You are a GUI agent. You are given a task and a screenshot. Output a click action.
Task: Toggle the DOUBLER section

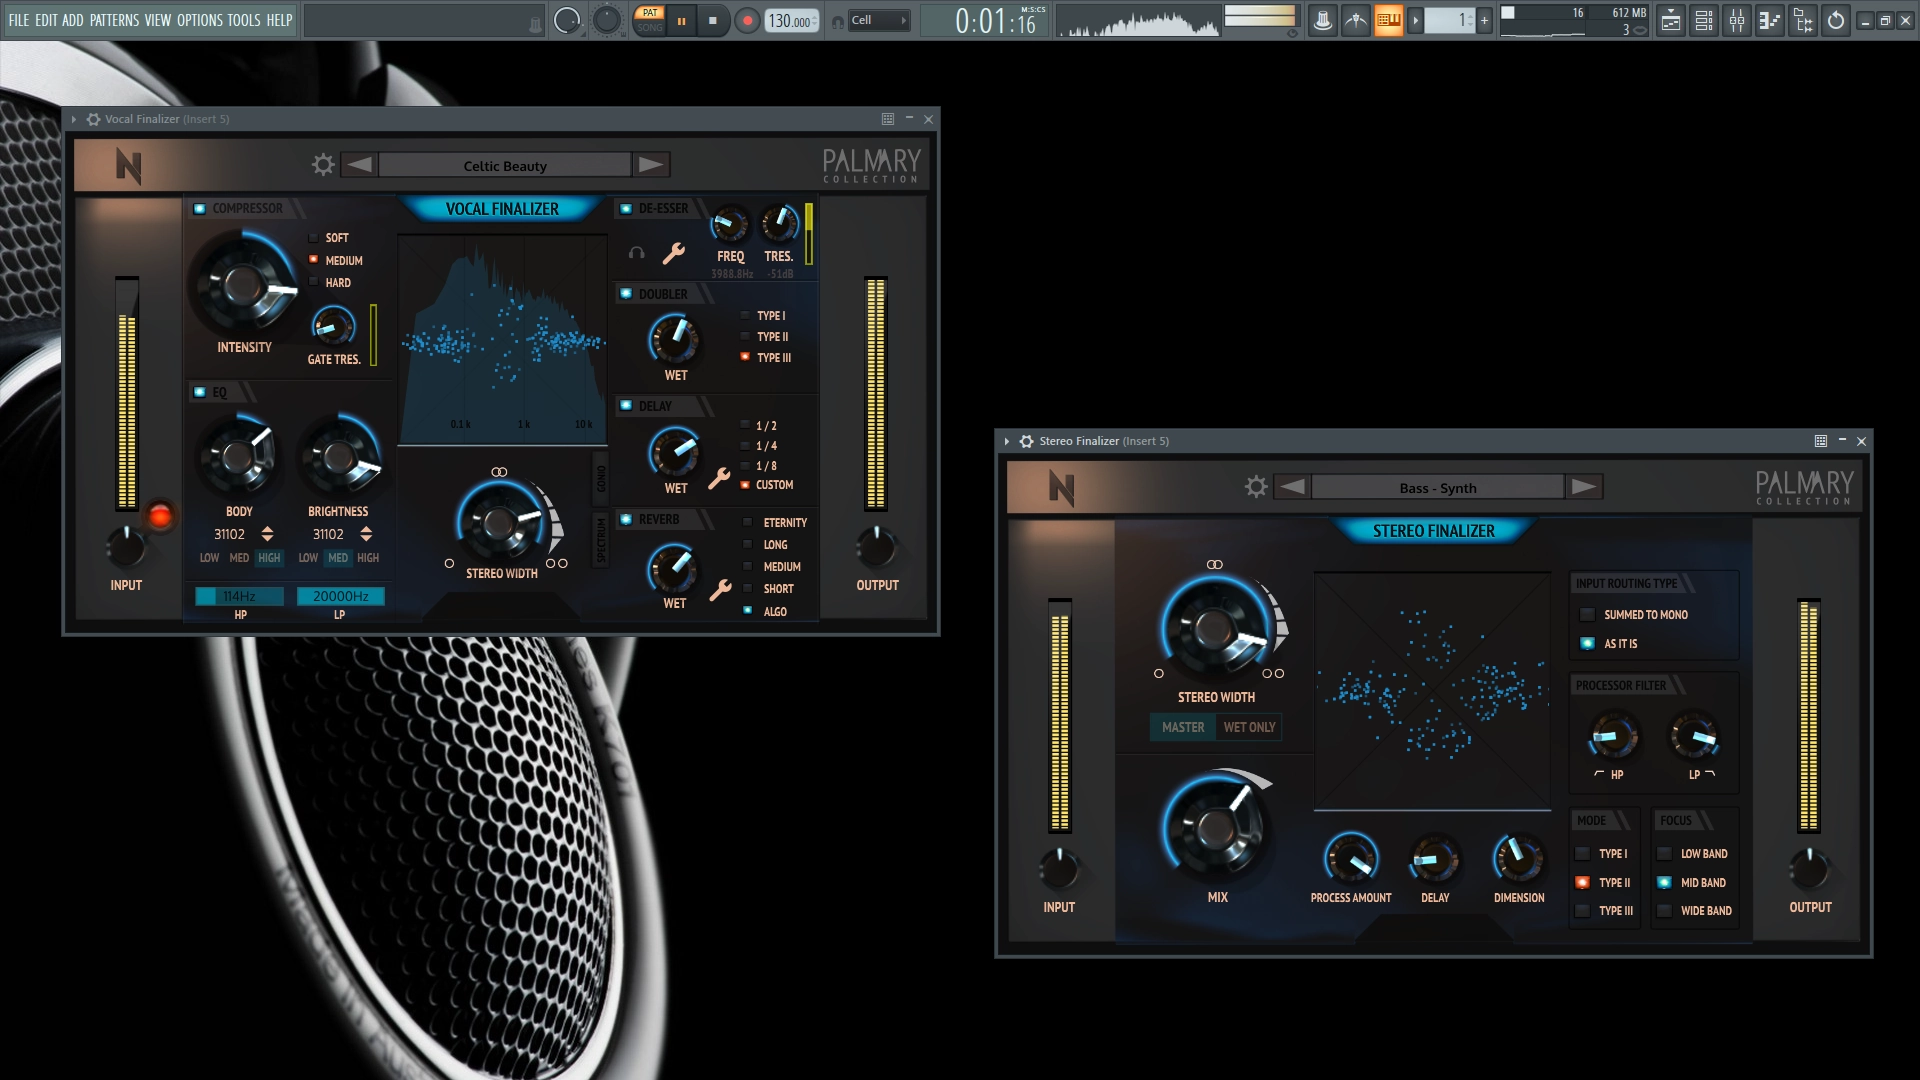click(x=626, y=294)
